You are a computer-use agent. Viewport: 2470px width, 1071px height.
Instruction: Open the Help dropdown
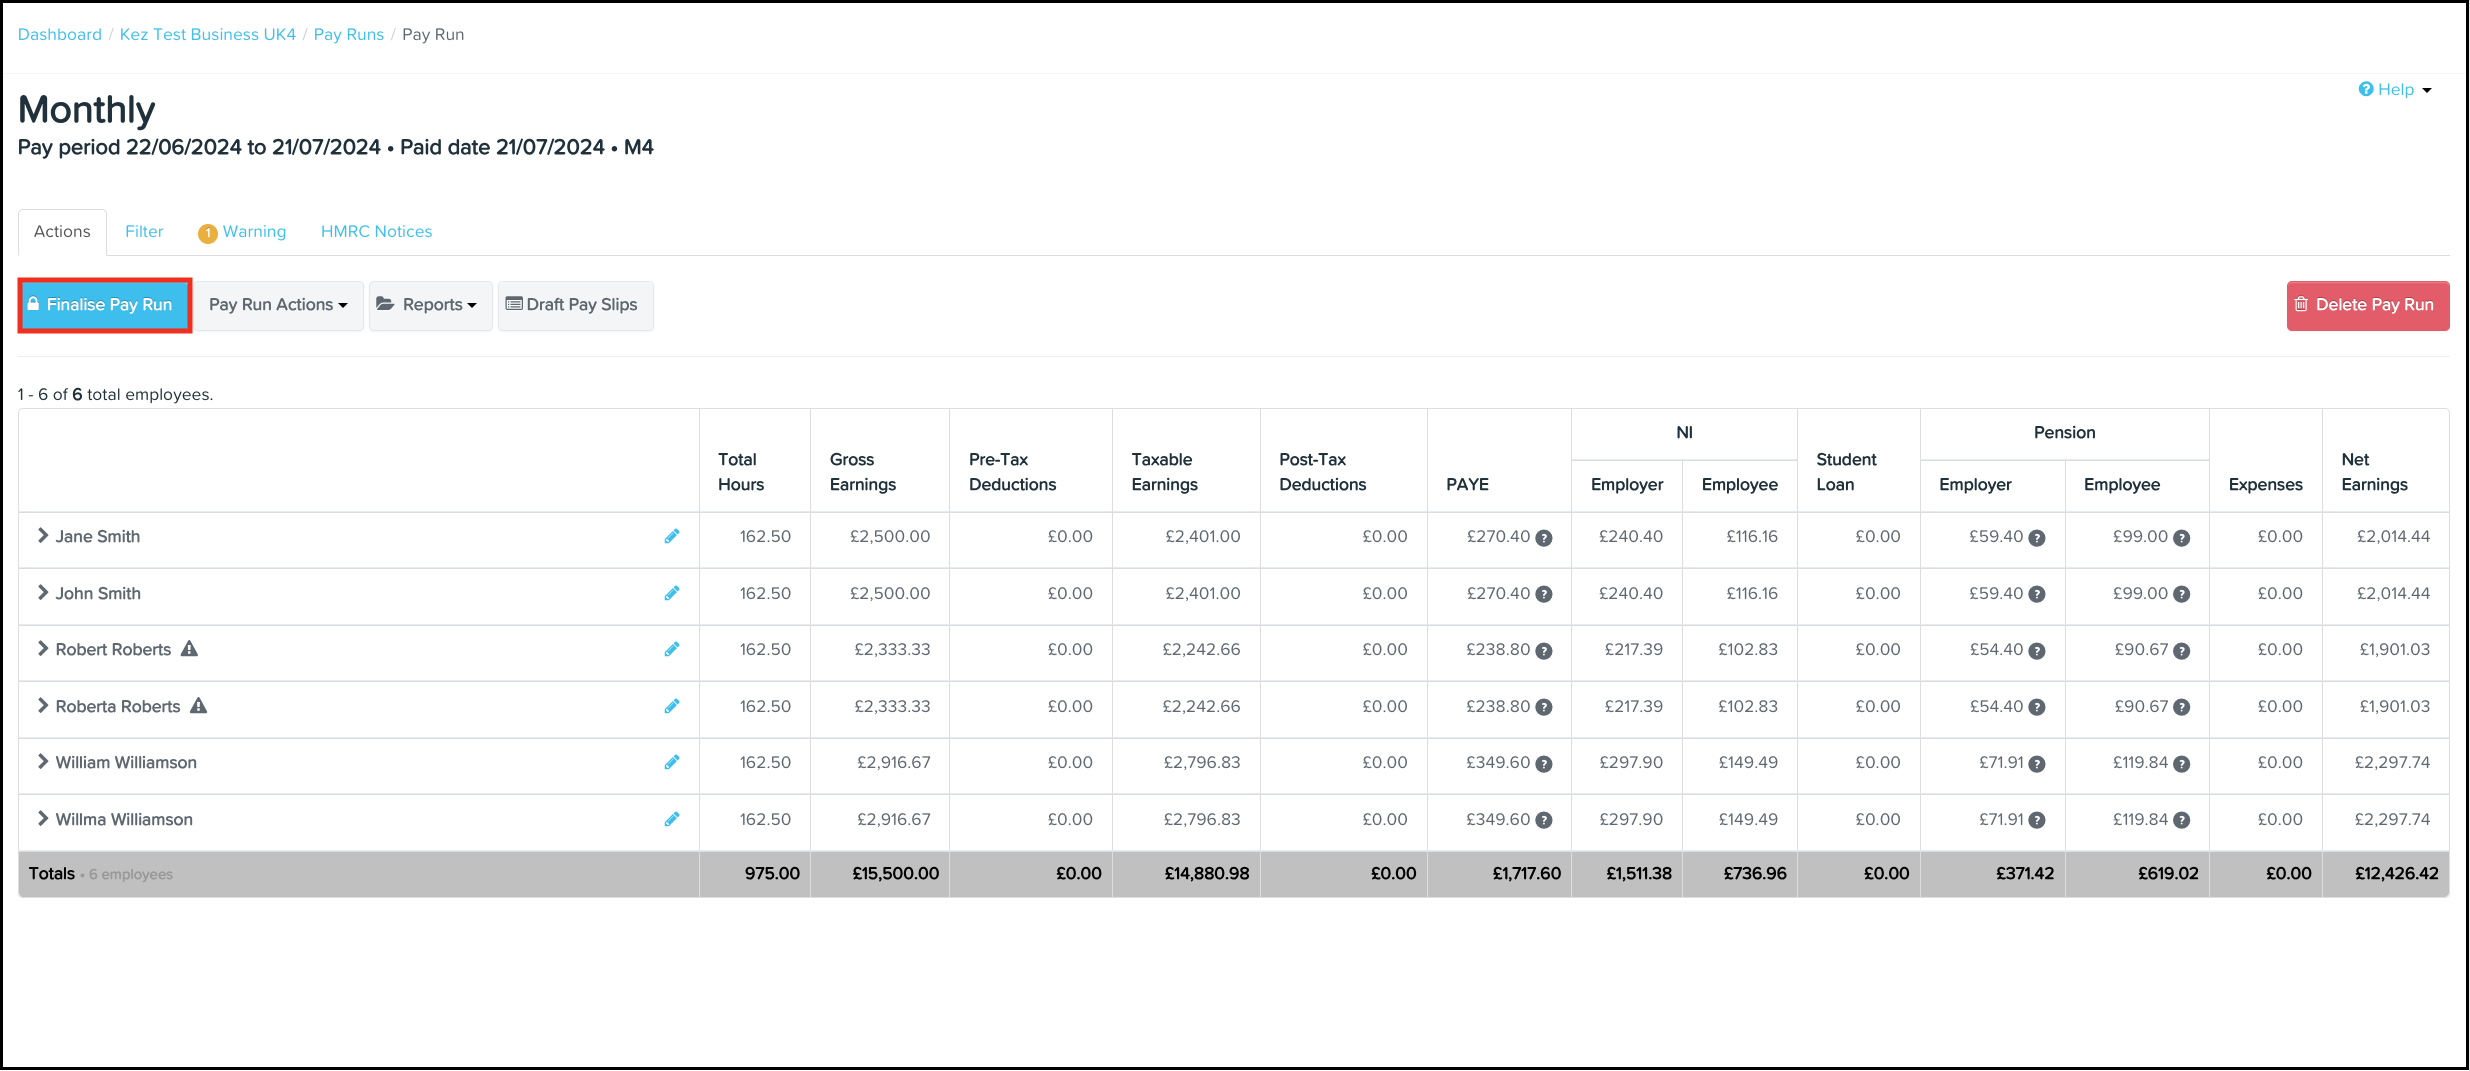pos(2395,90)
